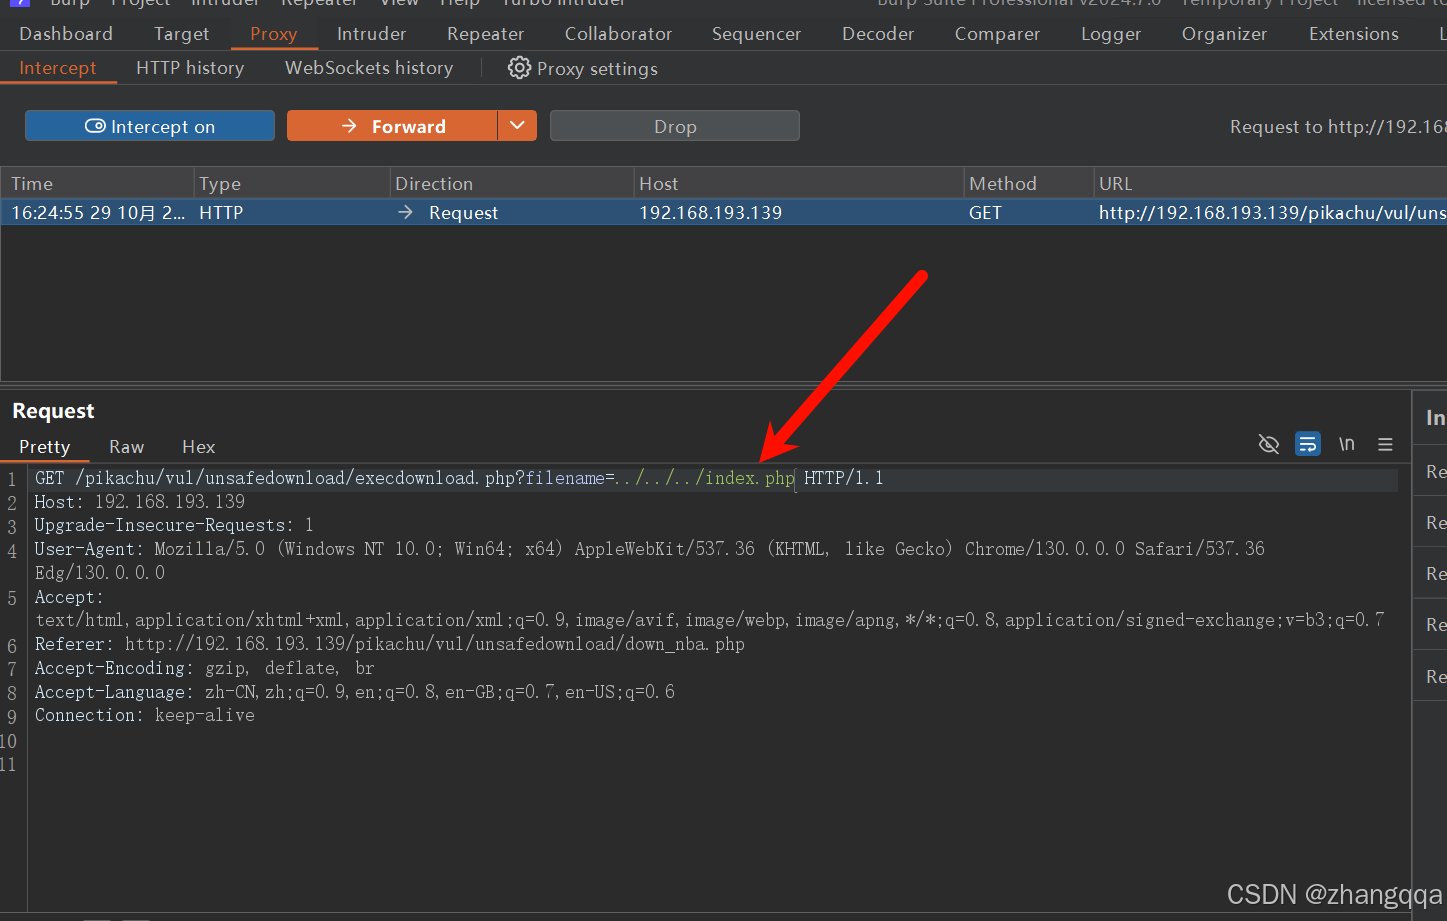Switch request view to Pretty

click(45, 447)
